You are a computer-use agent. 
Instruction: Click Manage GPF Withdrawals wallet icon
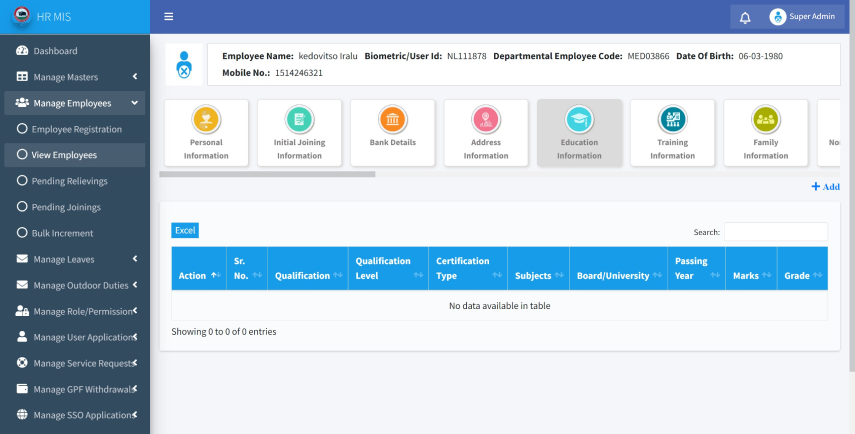22,389
